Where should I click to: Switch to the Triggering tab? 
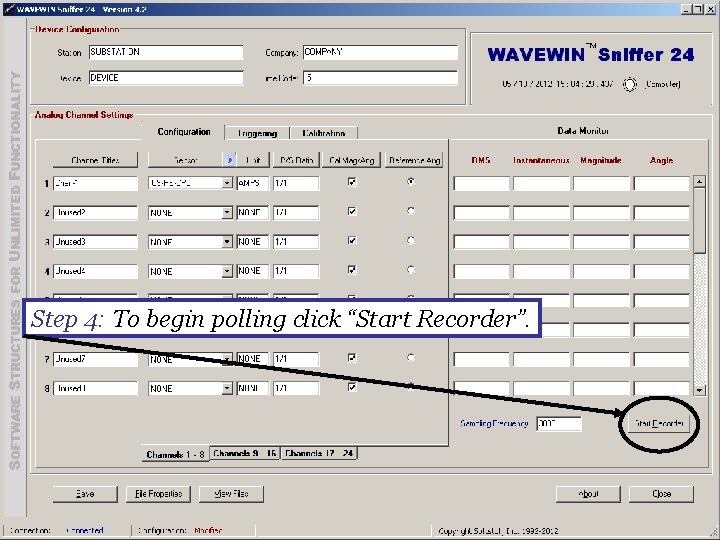(x=257, y=133)
